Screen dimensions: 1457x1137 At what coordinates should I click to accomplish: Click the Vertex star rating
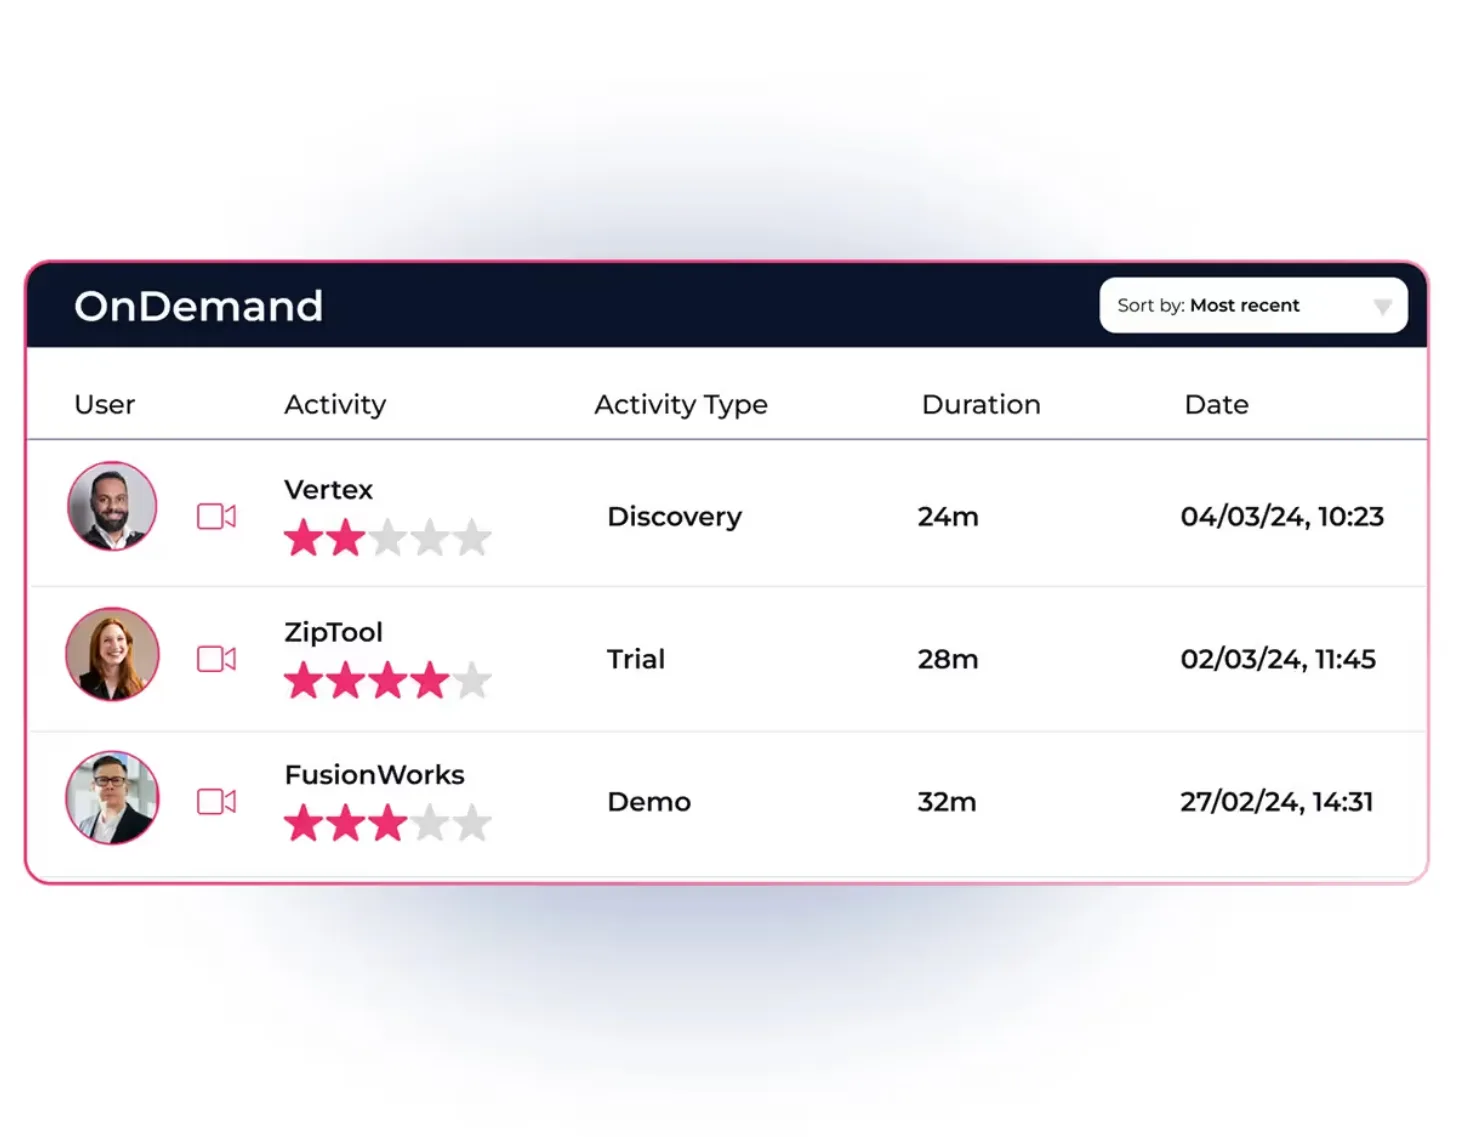click(x=387, y=538)
